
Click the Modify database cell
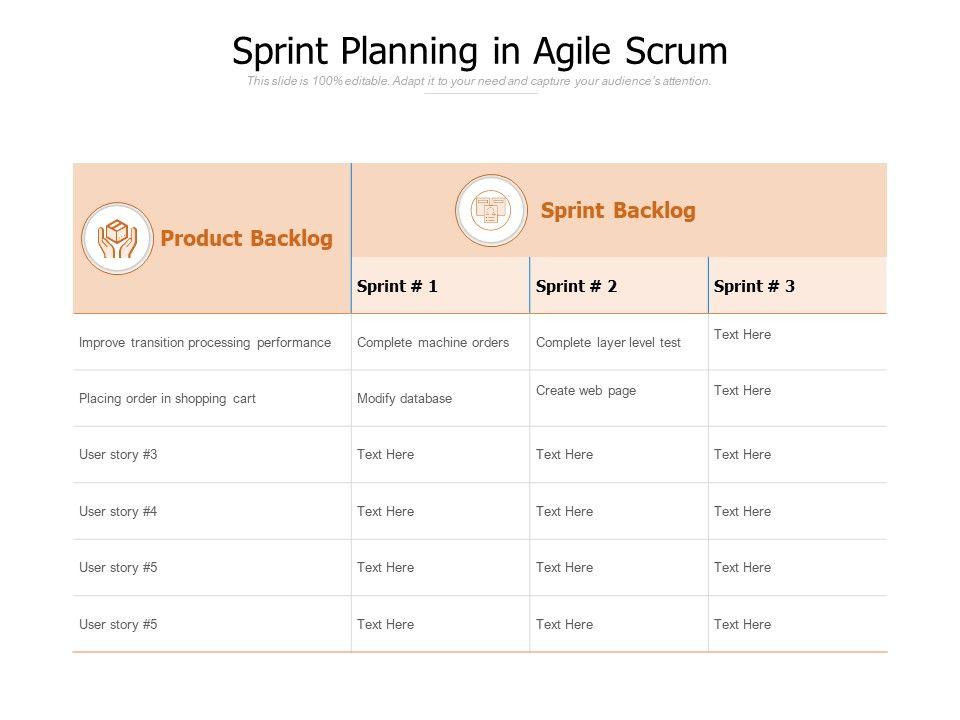click(404, 398)
